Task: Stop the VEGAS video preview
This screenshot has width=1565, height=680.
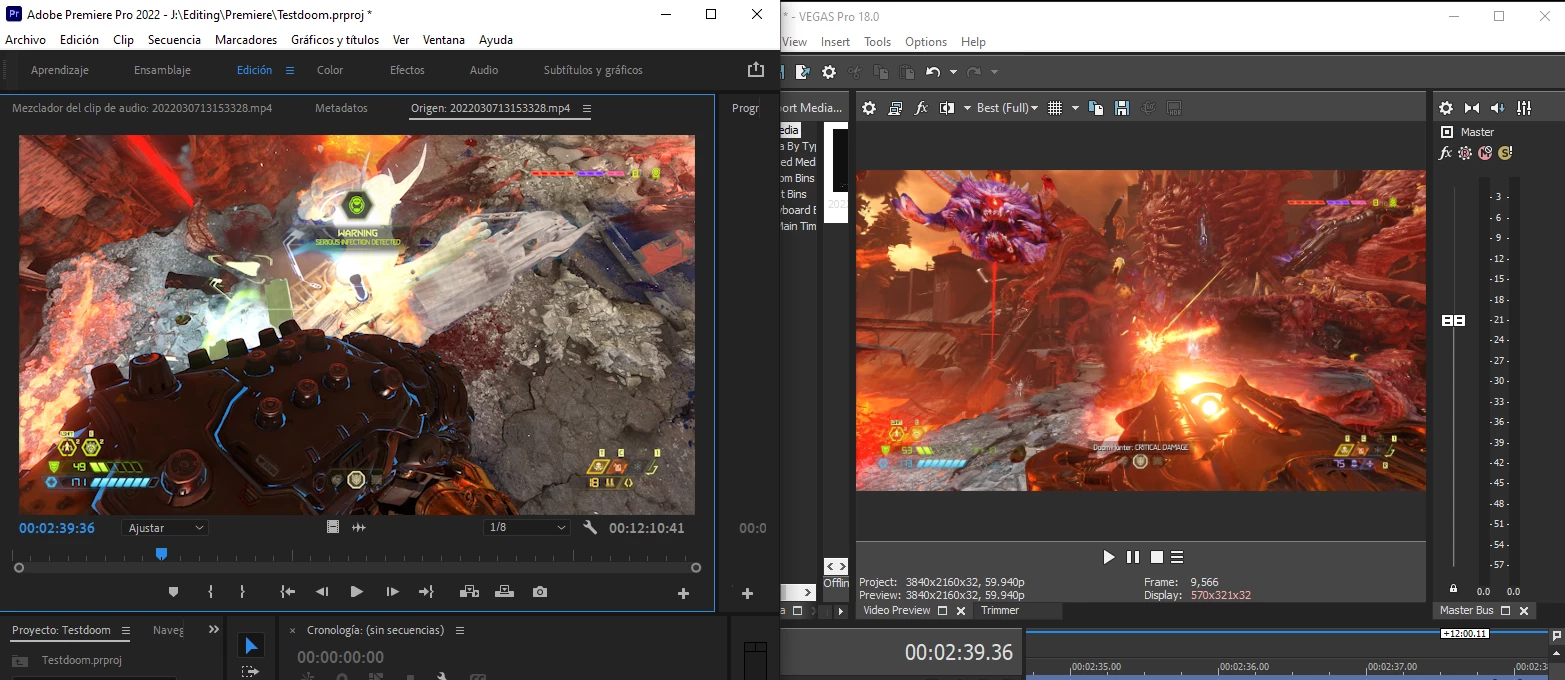Action: click(x=1156, y=557)
